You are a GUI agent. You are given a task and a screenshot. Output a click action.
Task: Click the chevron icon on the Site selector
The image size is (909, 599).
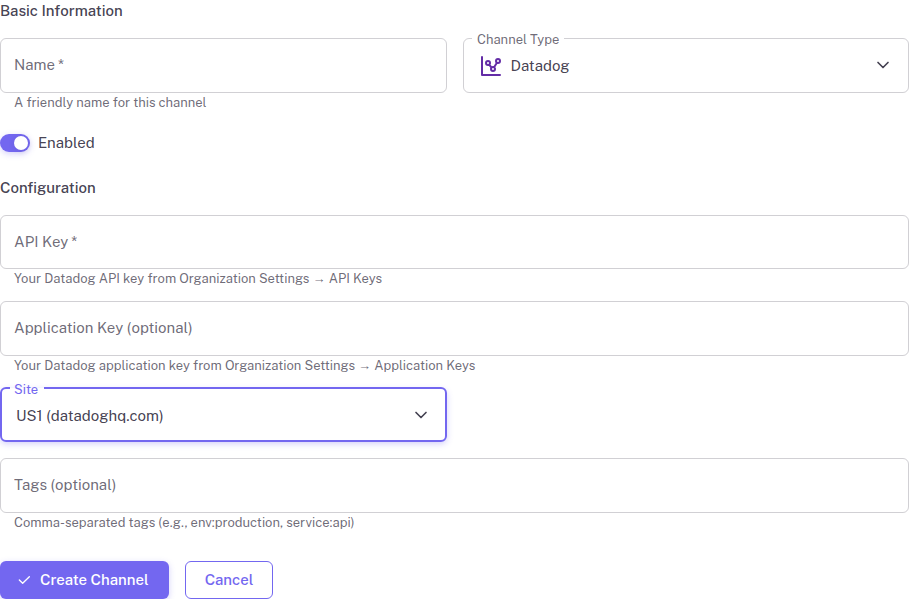click(x=421, y=417)
